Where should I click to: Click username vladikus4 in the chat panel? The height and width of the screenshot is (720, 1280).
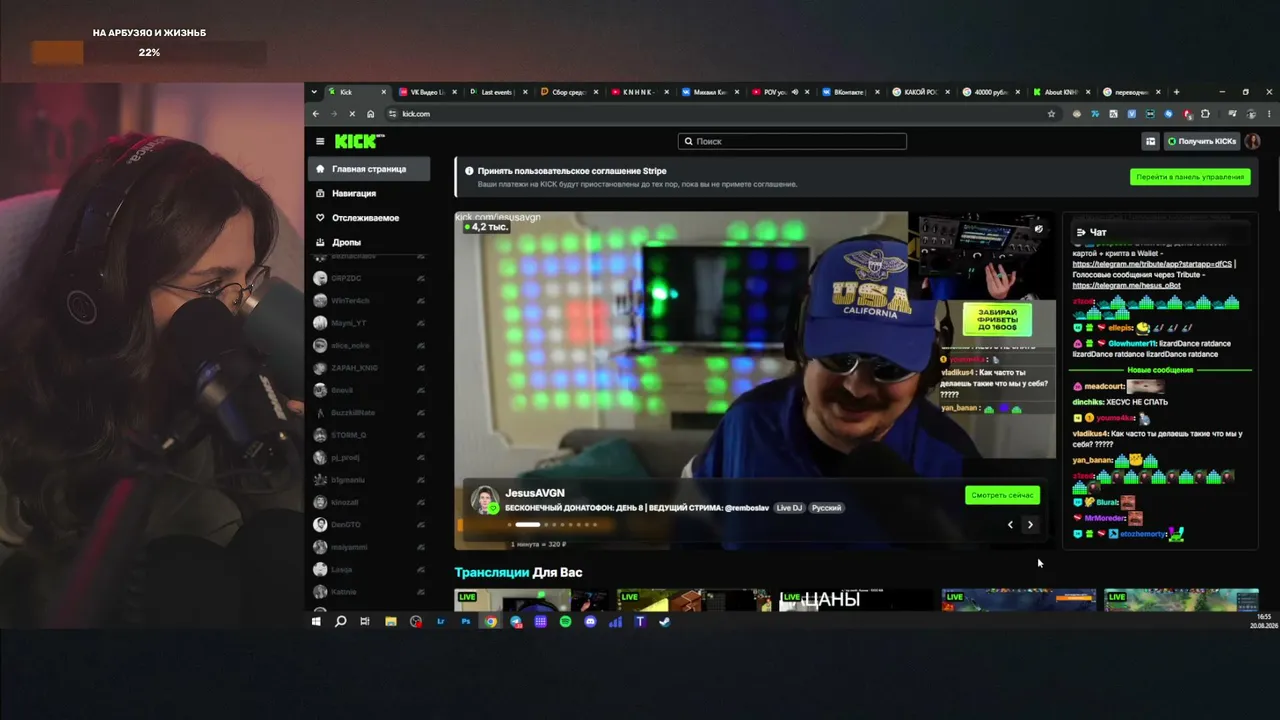(x=1090, y=434)
